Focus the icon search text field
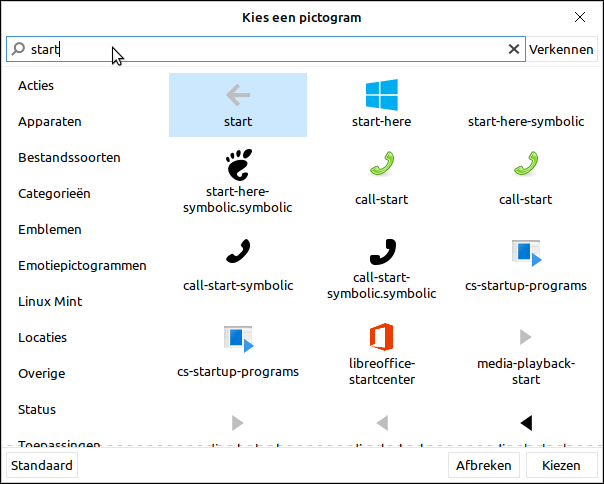 [x=270, y=49]
